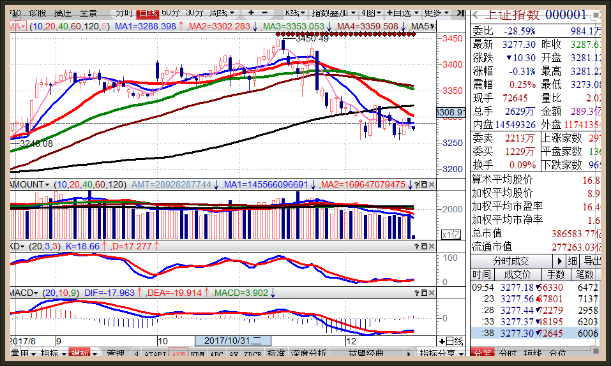Open the 指数叠加 overlay dropdown
Screen dimensions: 611x366
tap(333, 13)
